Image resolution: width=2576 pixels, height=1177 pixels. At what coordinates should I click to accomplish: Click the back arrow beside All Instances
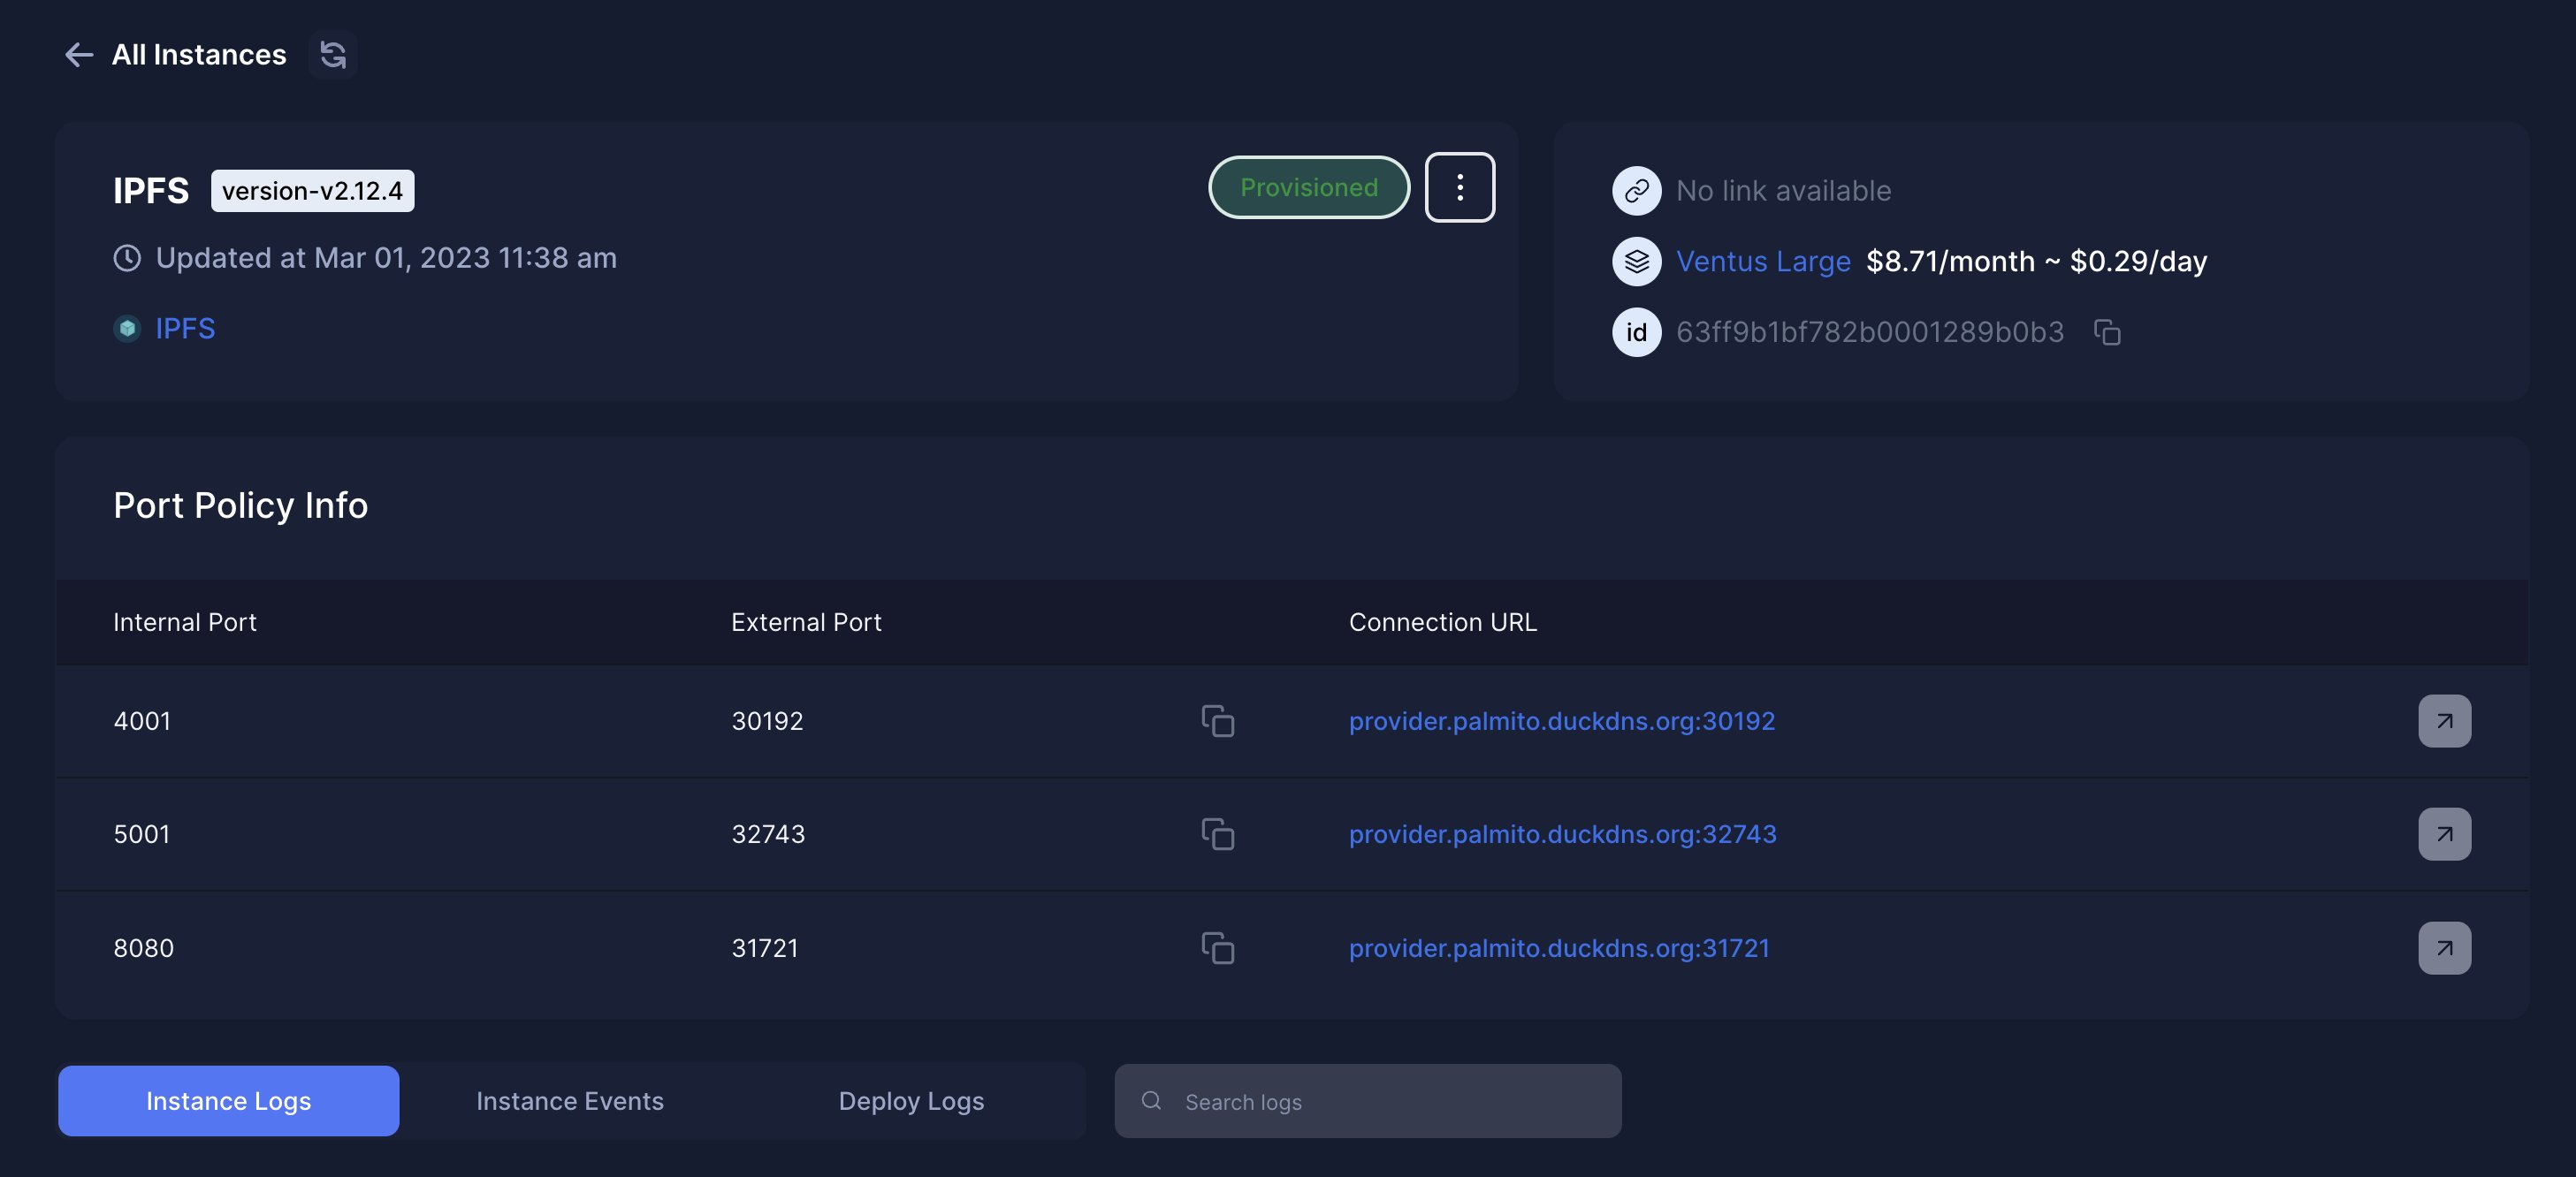(78, 55)
